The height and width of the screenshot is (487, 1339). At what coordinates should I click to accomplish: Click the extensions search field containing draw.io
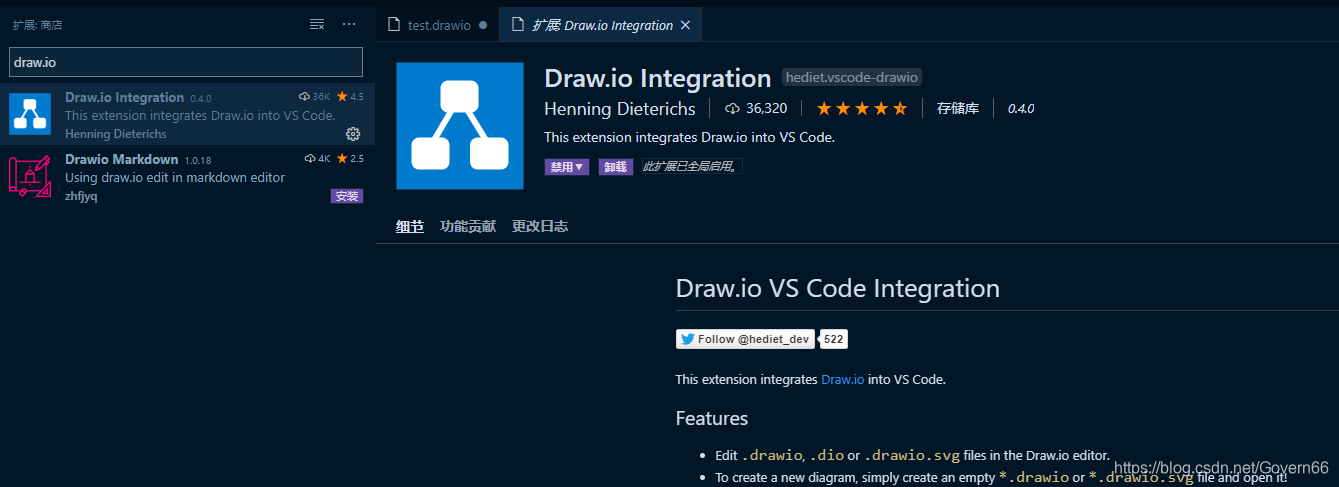[x=186, y=62]
